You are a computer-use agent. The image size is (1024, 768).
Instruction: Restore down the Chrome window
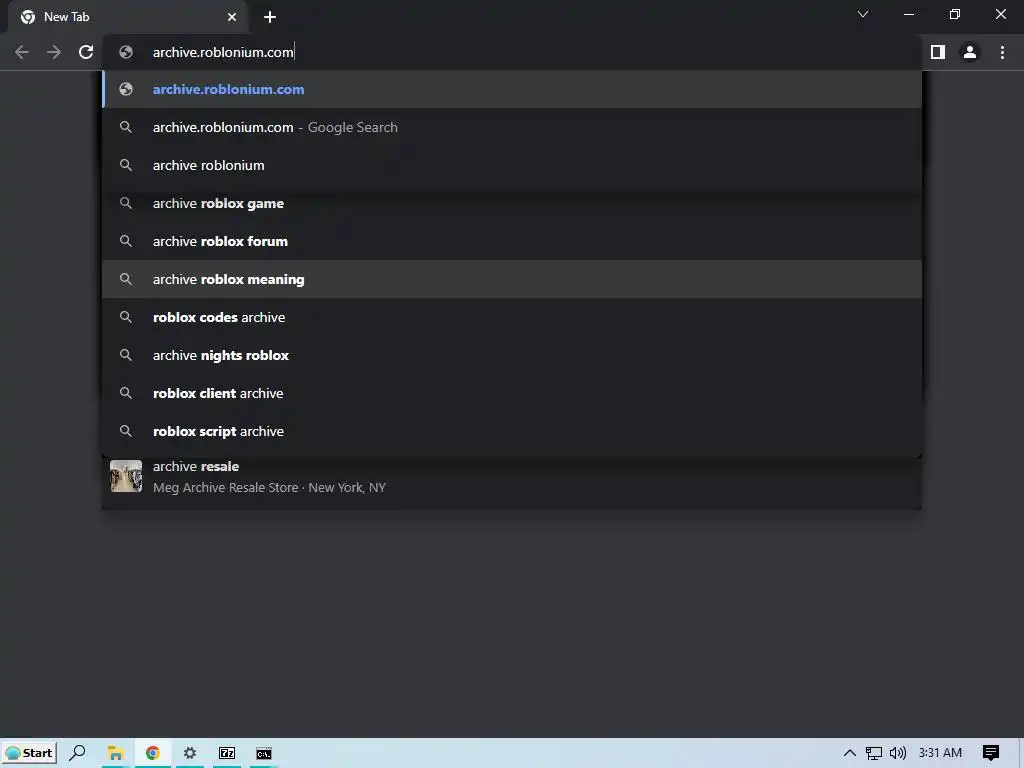[955, 14]
